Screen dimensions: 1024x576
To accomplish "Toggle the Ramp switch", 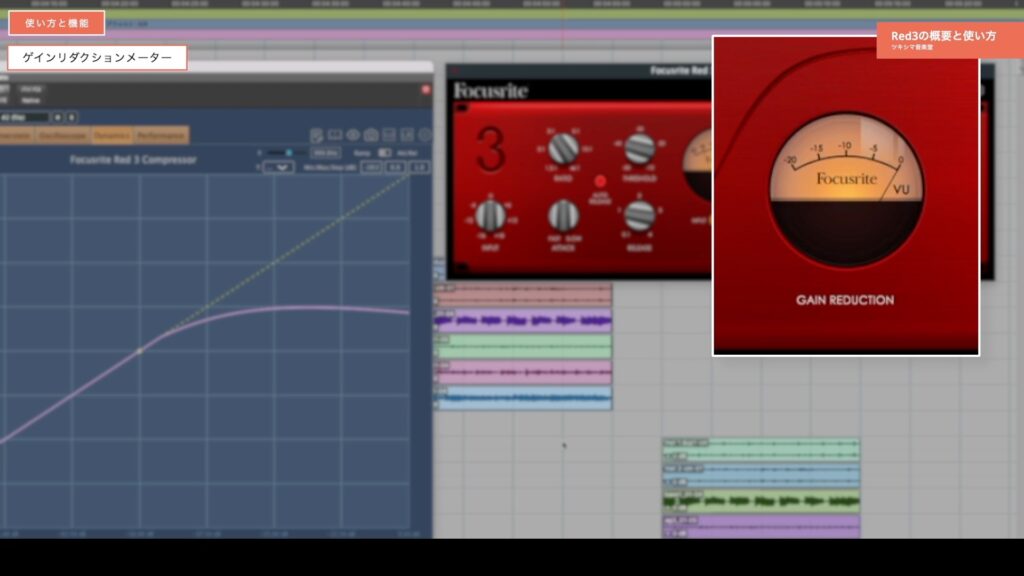I will [x=385, y=153].
